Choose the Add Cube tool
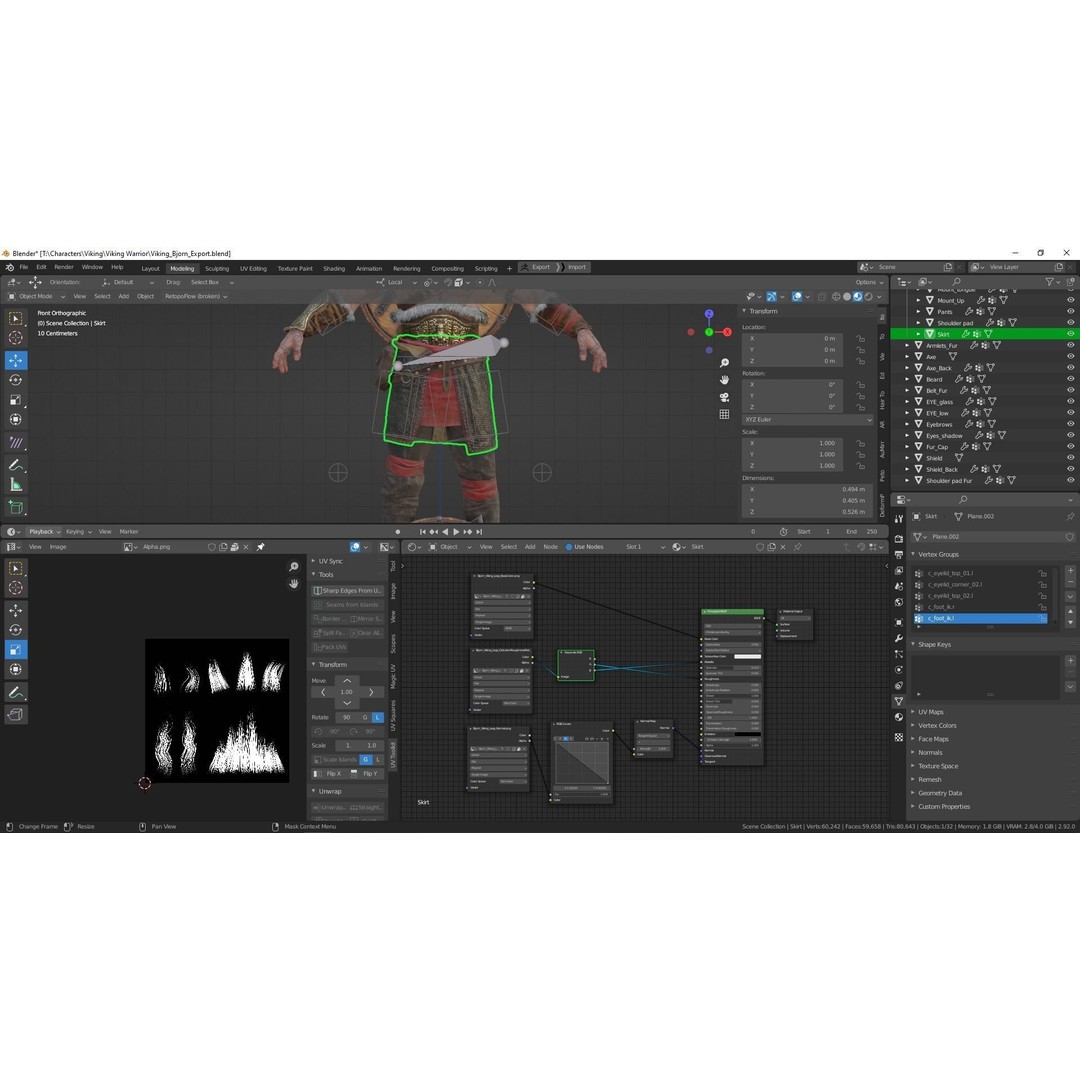The height and width of the screenshot is (1080, 1080). (16, 508)
